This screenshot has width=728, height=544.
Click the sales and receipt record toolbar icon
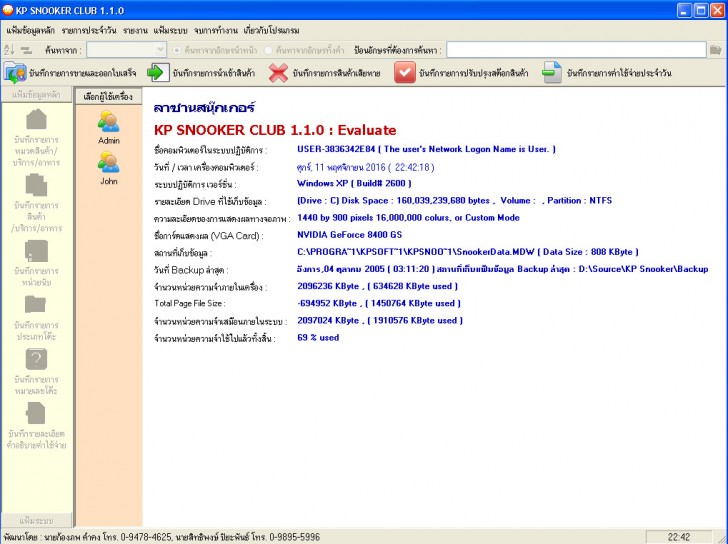click(x=15, y=73)
